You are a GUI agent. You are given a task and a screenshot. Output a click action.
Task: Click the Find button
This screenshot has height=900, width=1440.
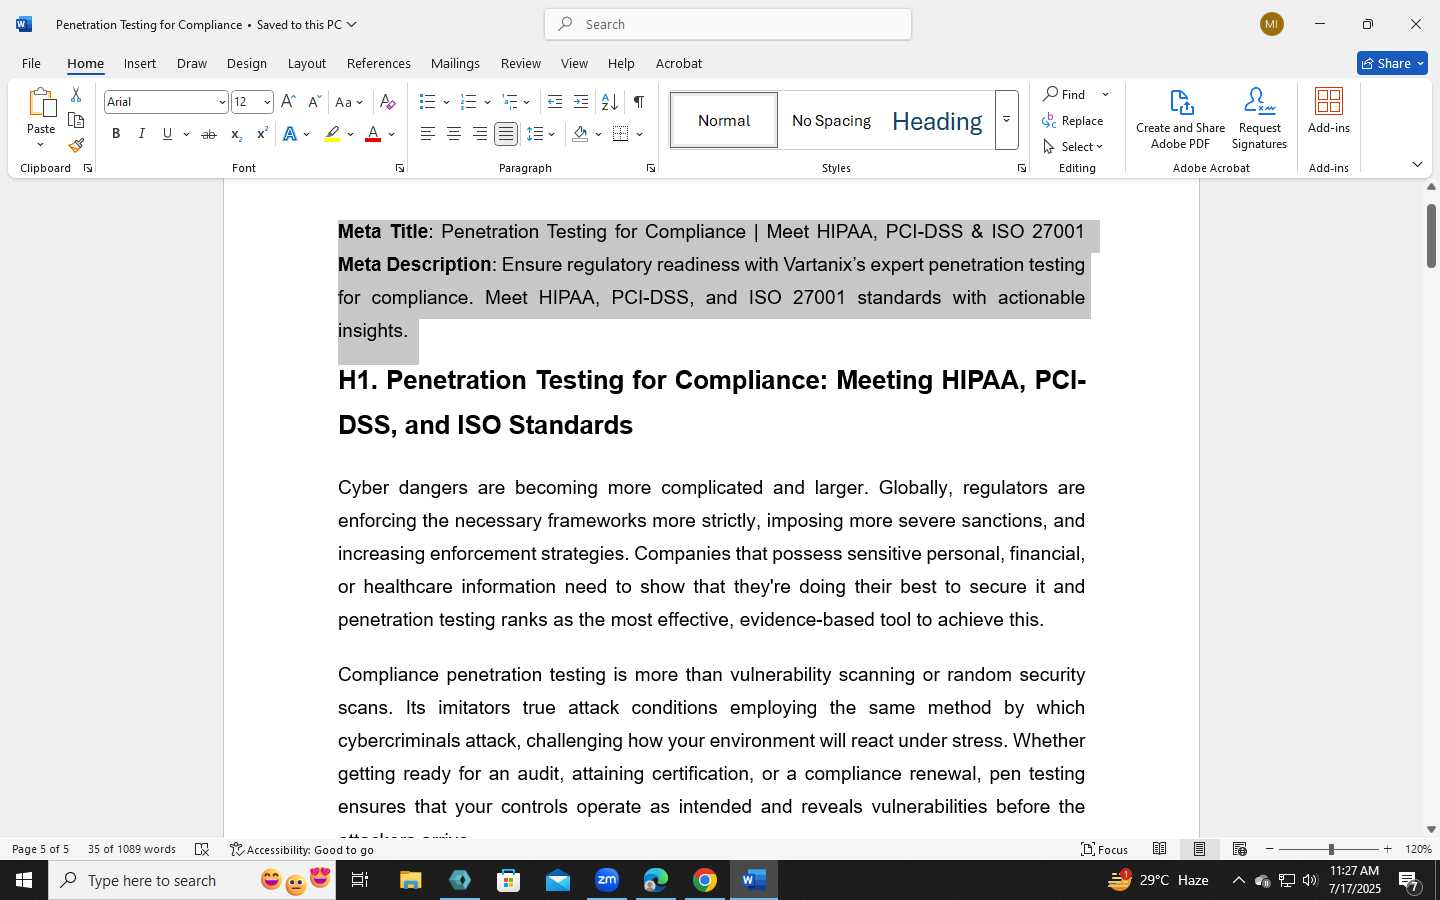pos(1066,94)
